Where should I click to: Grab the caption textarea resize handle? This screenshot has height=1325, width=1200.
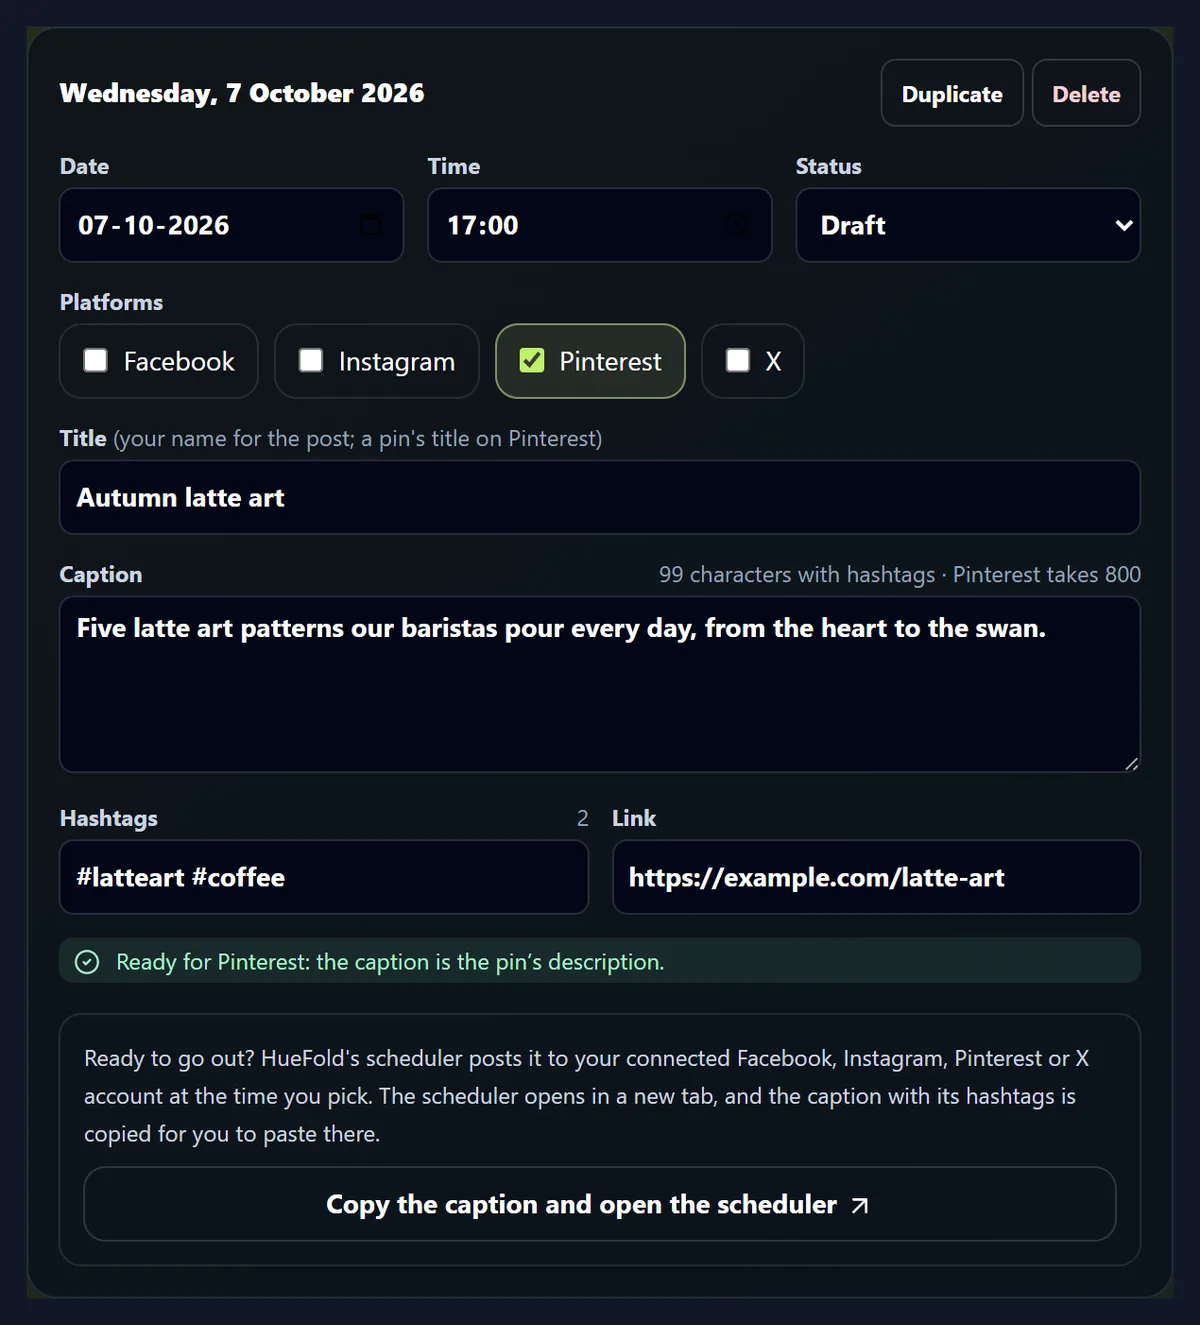coord(1131,763)
